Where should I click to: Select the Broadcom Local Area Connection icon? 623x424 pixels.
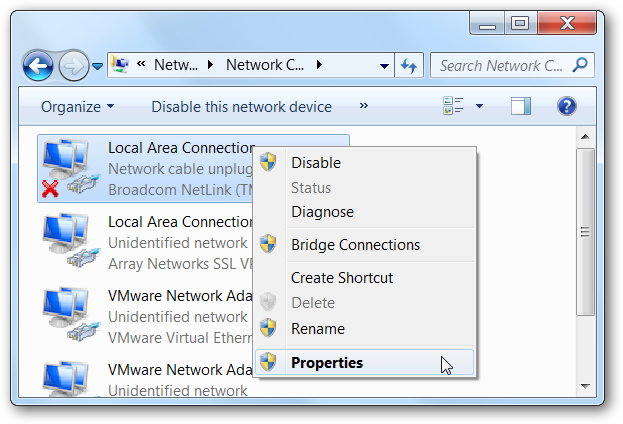point(71,168)
